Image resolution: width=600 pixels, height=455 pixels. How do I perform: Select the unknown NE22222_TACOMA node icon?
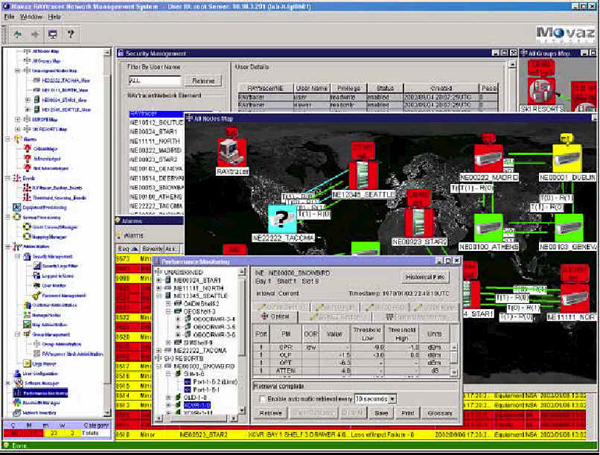282,219
